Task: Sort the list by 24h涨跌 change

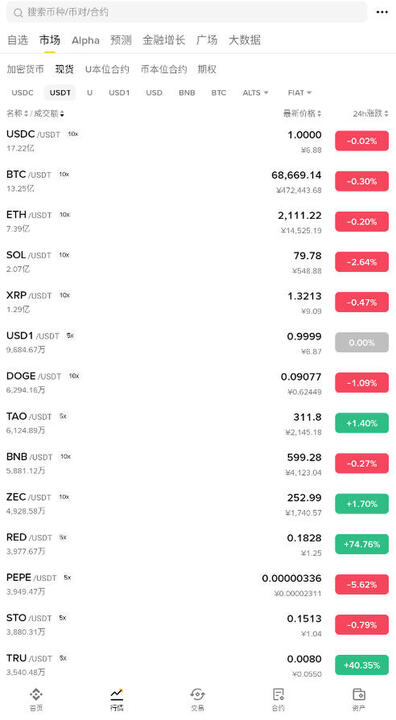Action: (x=370, y=113)
